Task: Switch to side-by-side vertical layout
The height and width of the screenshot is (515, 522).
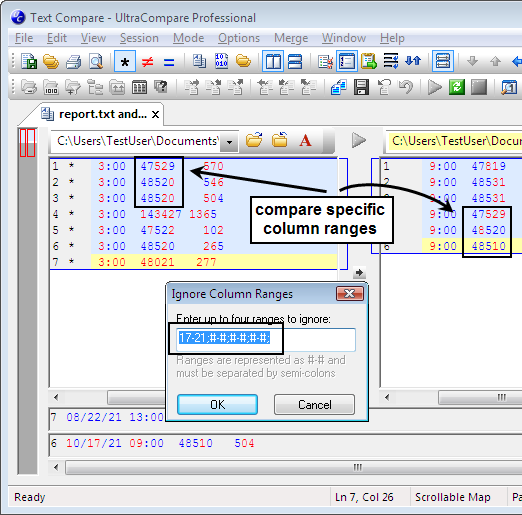Action: 273,61
